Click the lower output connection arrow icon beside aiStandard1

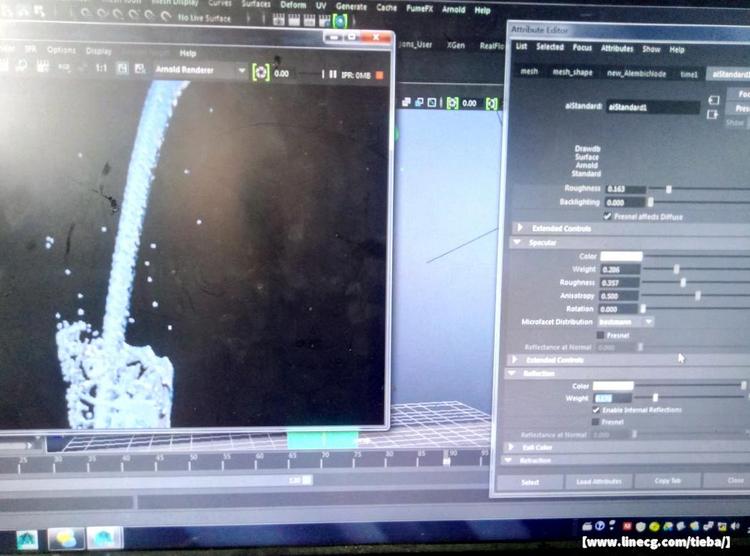tap(713, 114)
